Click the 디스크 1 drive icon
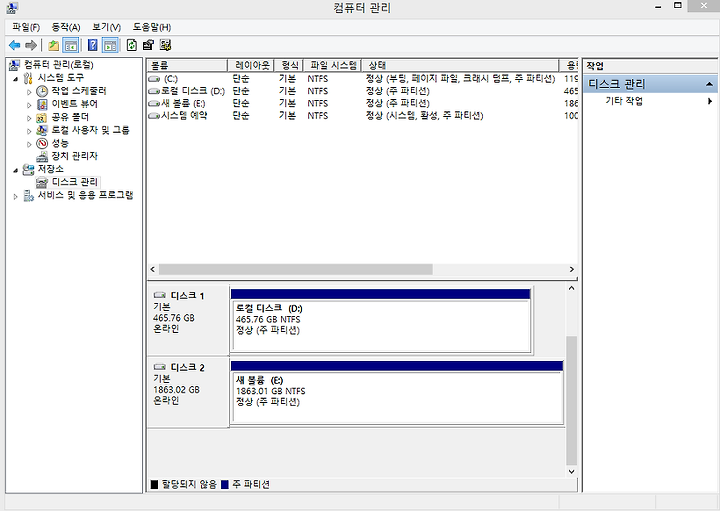The width and height of the screenshot is (720, 511). [x=159, y=295]
